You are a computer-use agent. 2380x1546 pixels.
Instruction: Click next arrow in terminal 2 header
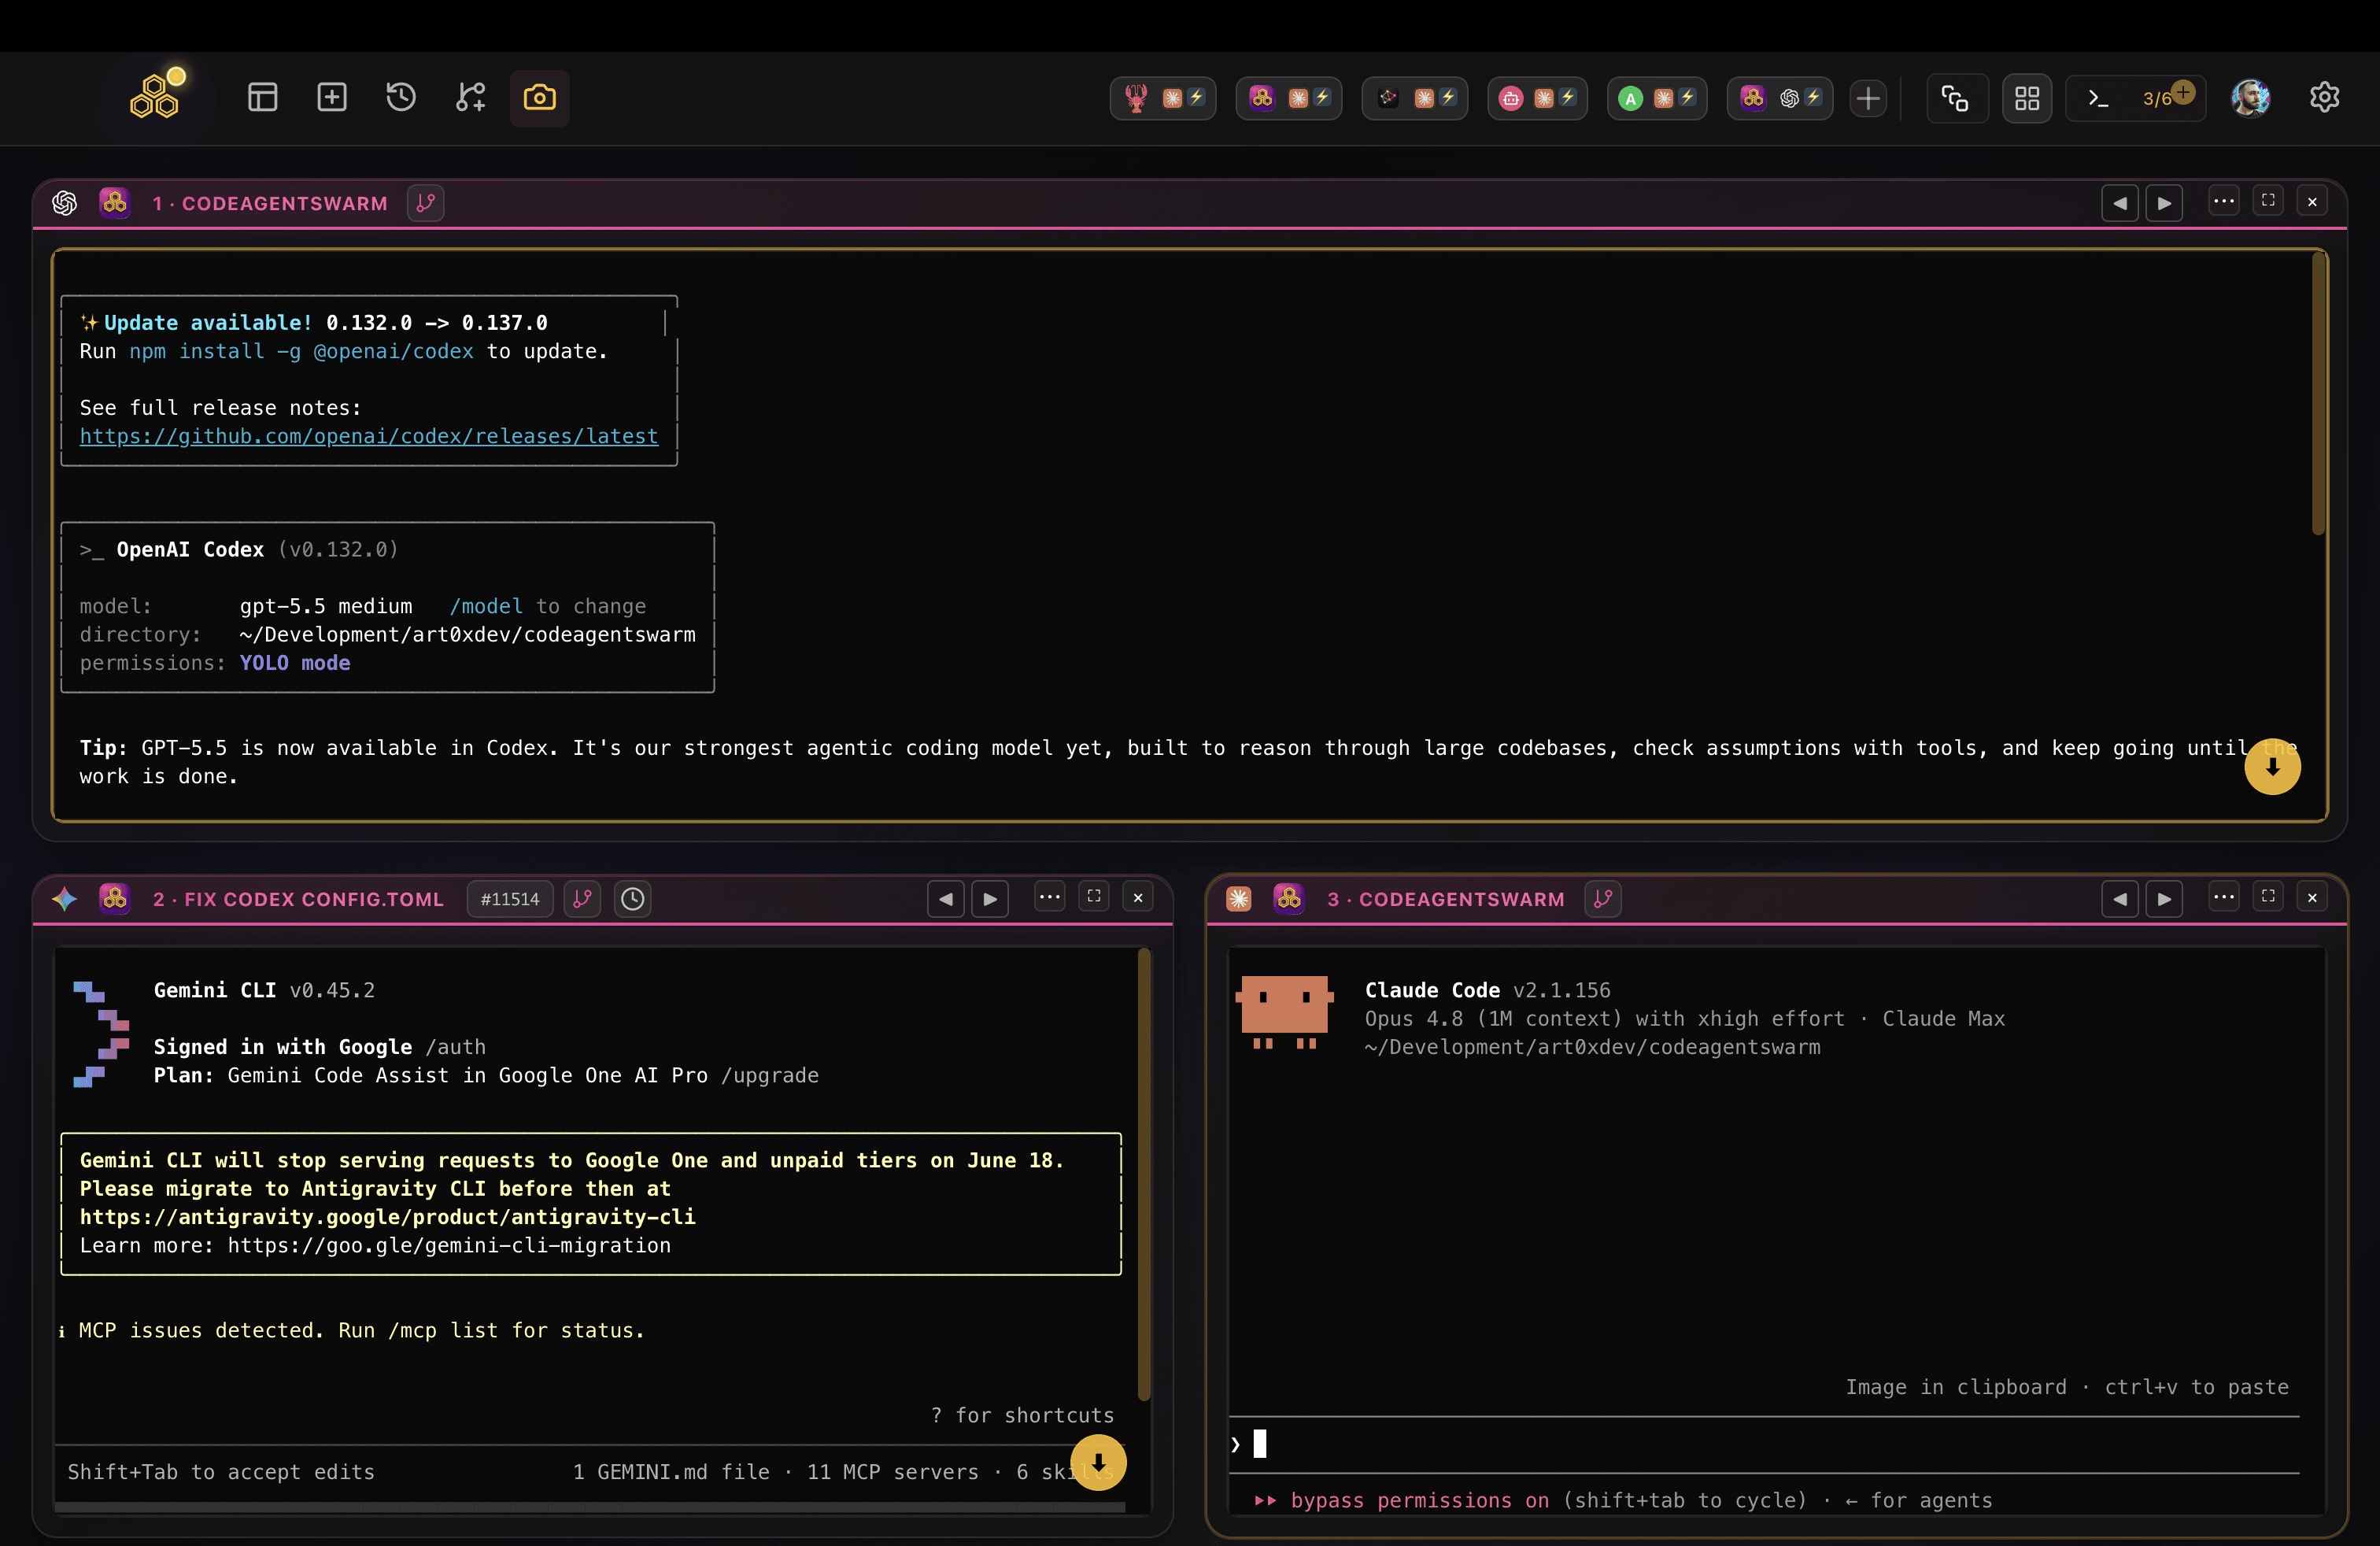pos(990,899)
